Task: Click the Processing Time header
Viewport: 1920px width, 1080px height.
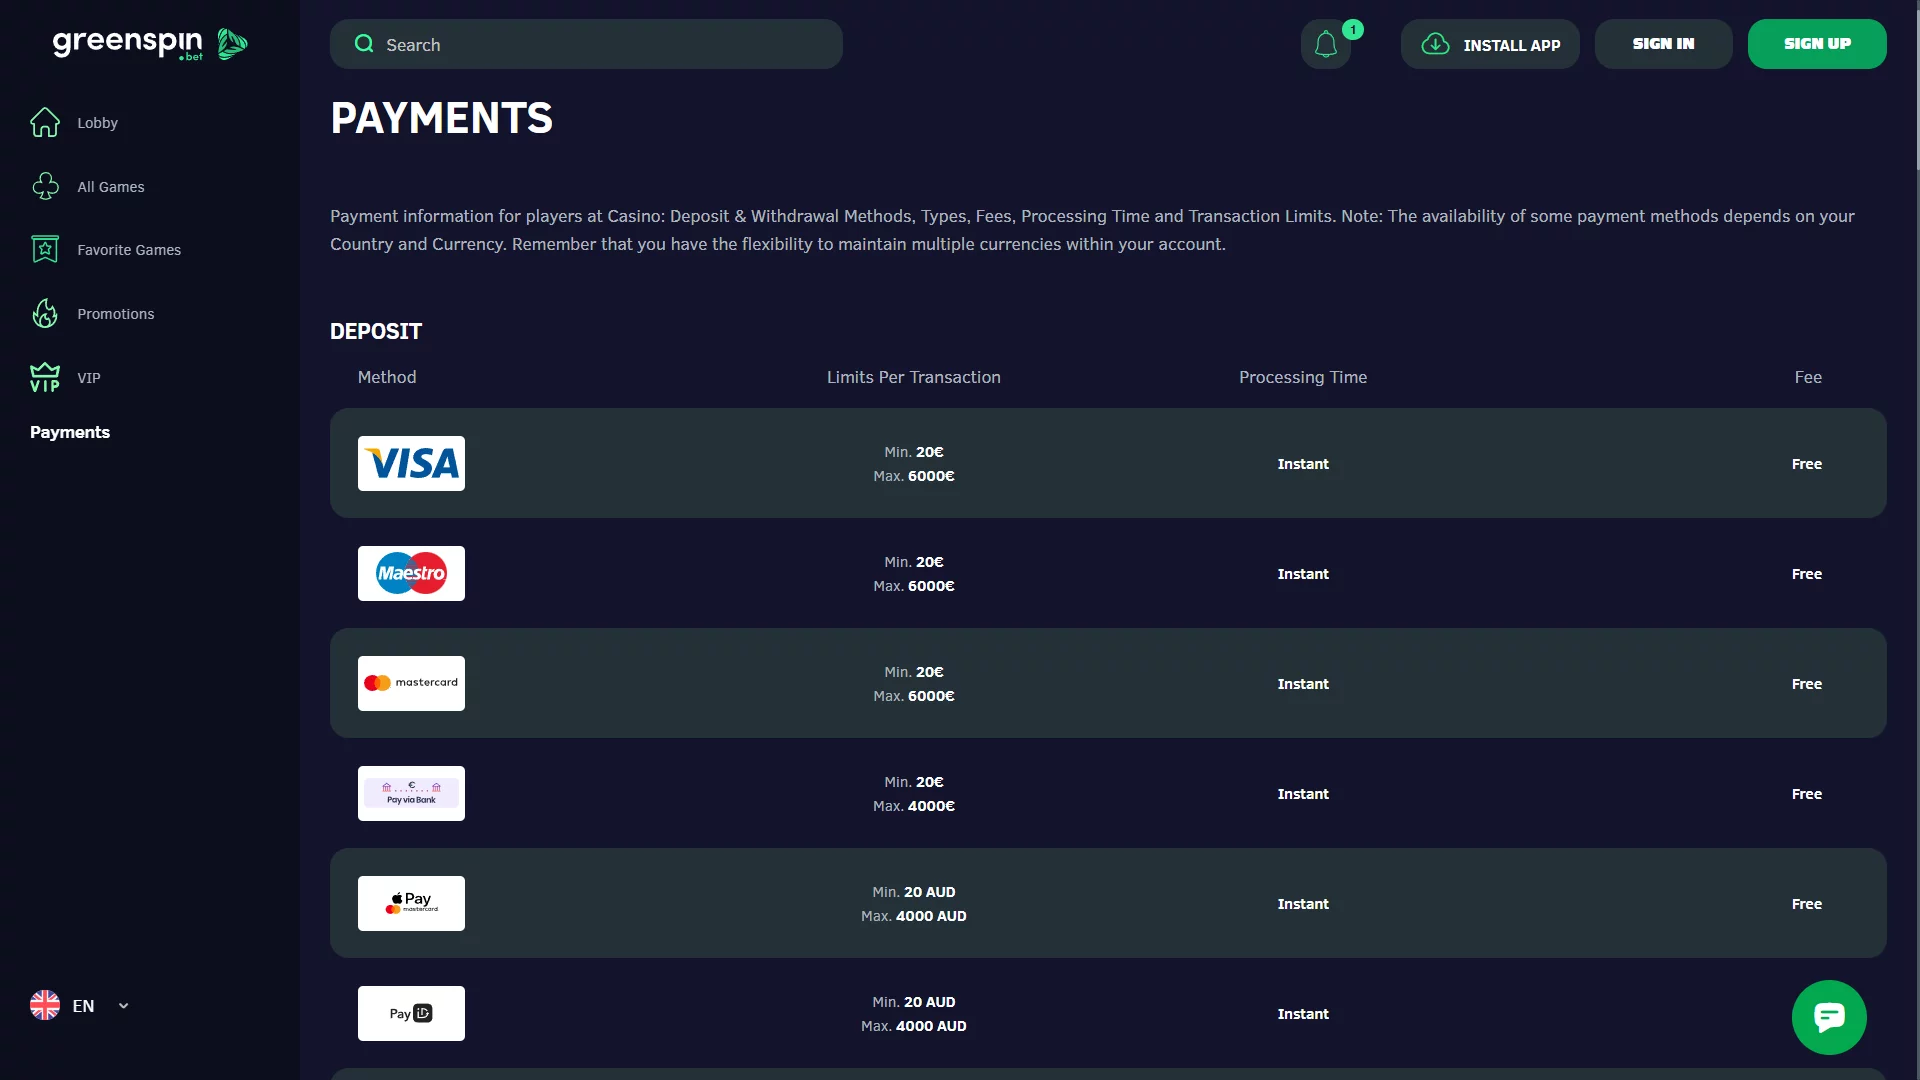Action: tap(1303, 377)
